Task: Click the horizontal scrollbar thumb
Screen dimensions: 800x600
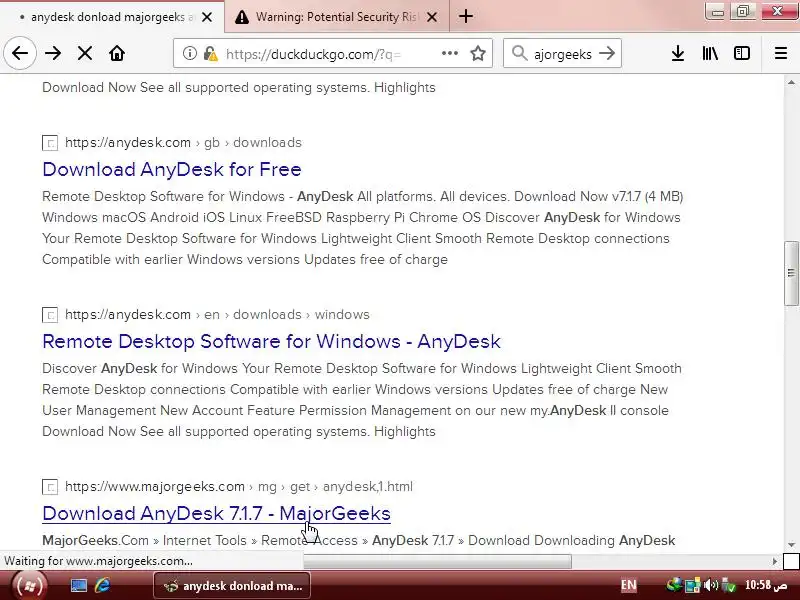Action: (437, 561)
